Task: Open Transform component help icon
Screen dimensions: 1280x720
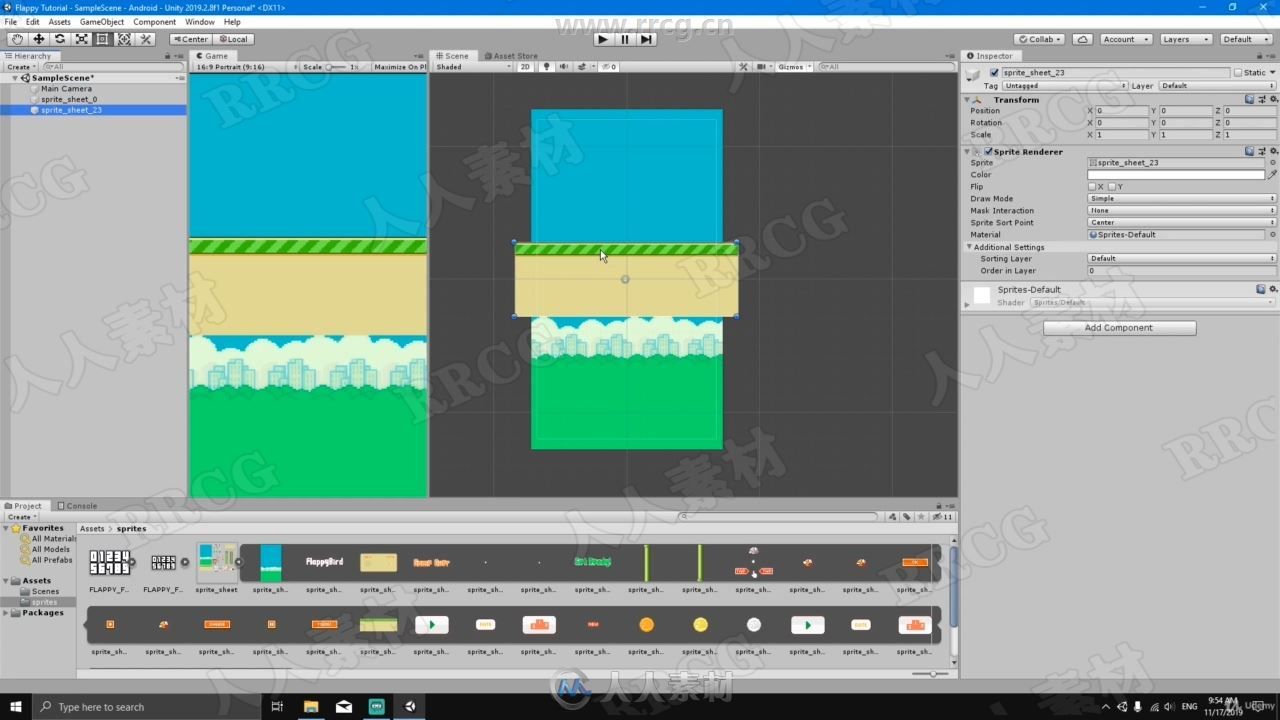Action: (x=1249, y=99)
